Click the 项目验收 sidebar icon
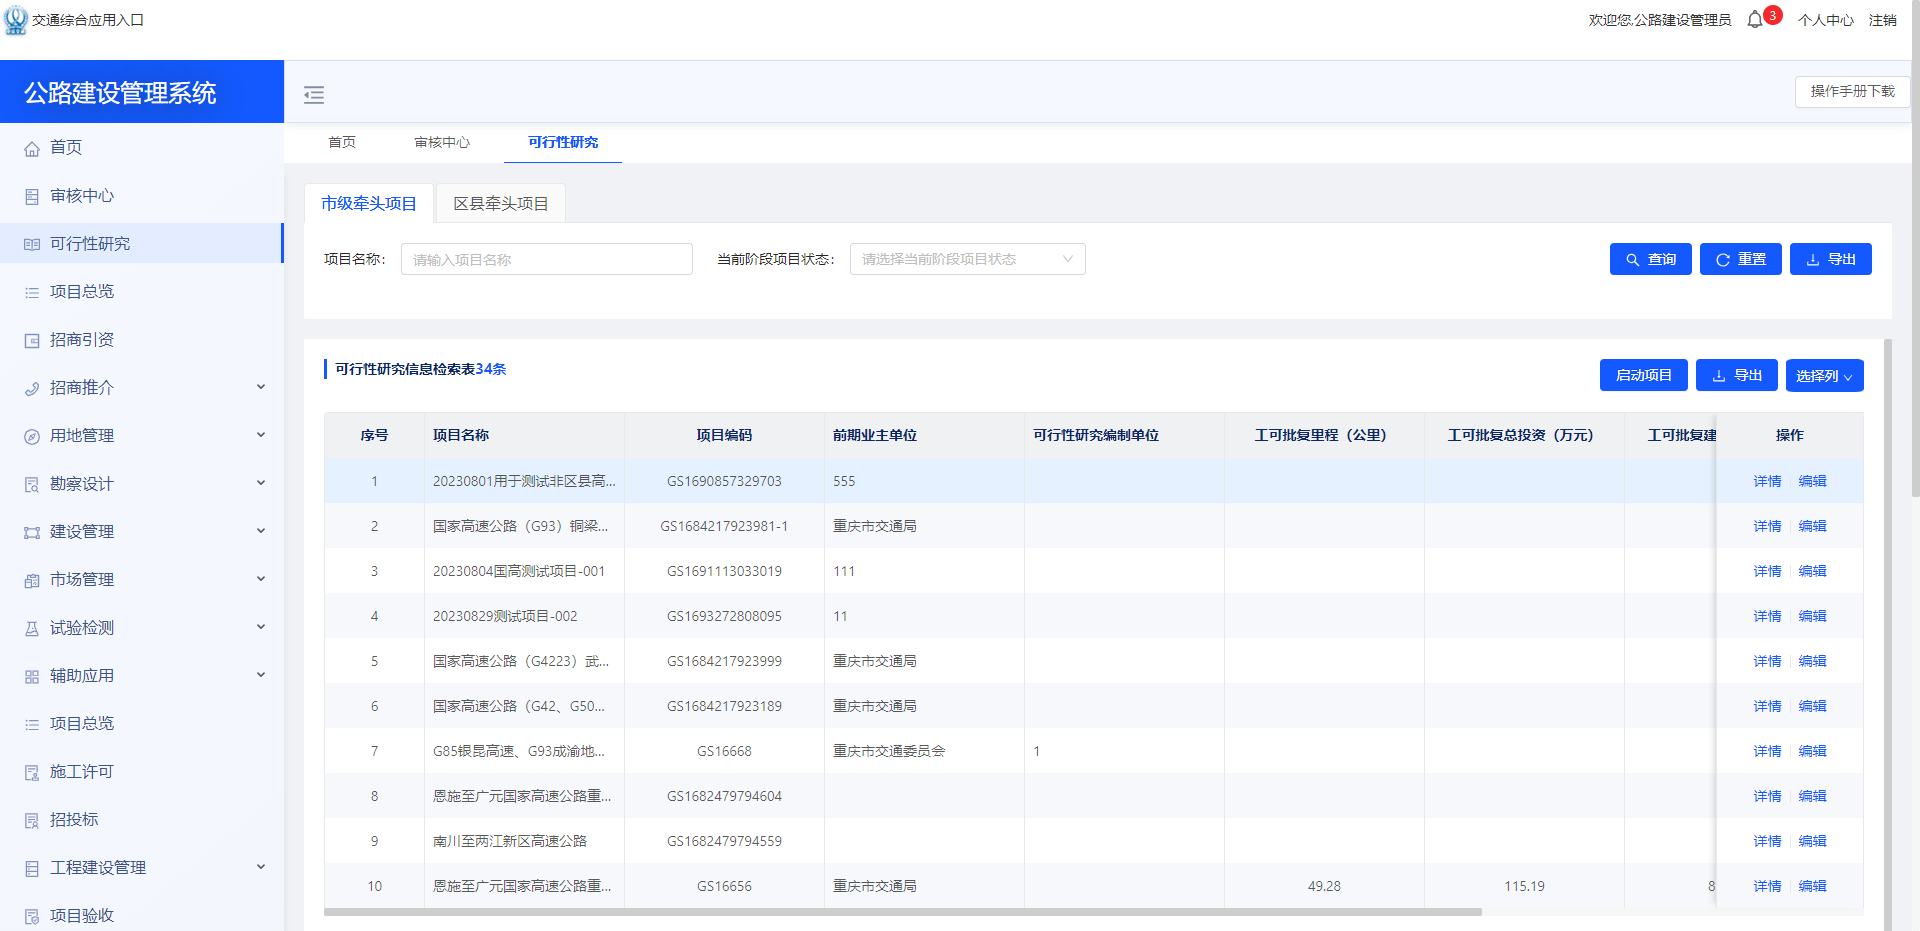This screenshot has height=931, width=1920. (x=32, y=916)
